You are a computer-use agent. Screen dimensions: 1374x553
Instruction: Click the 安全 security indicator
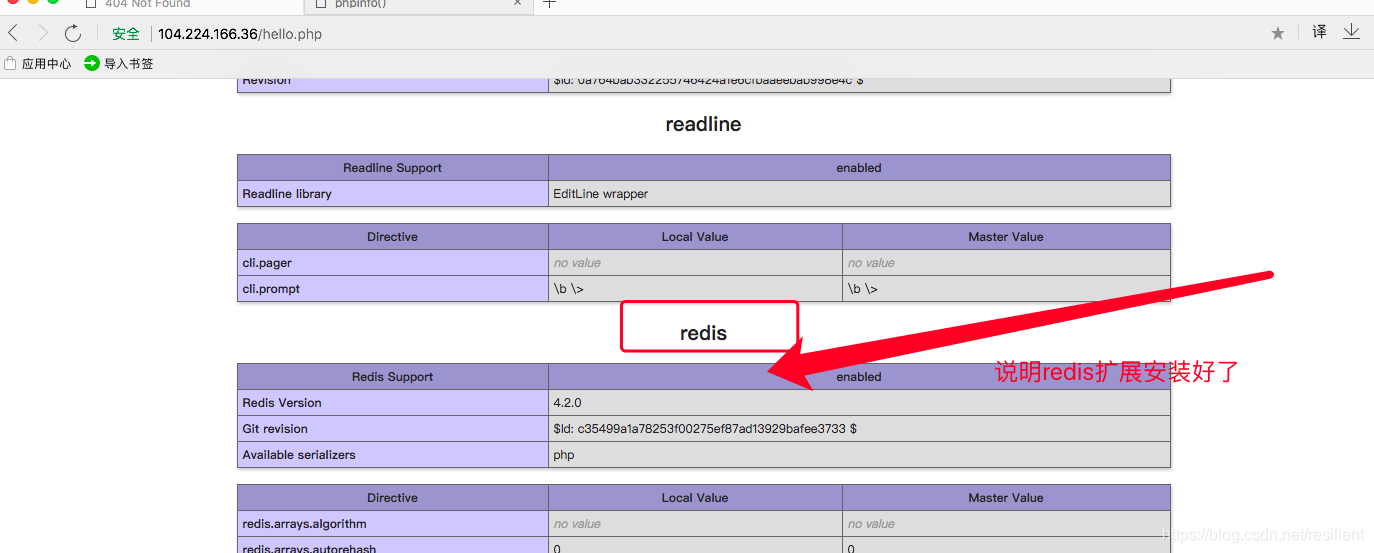125,33
